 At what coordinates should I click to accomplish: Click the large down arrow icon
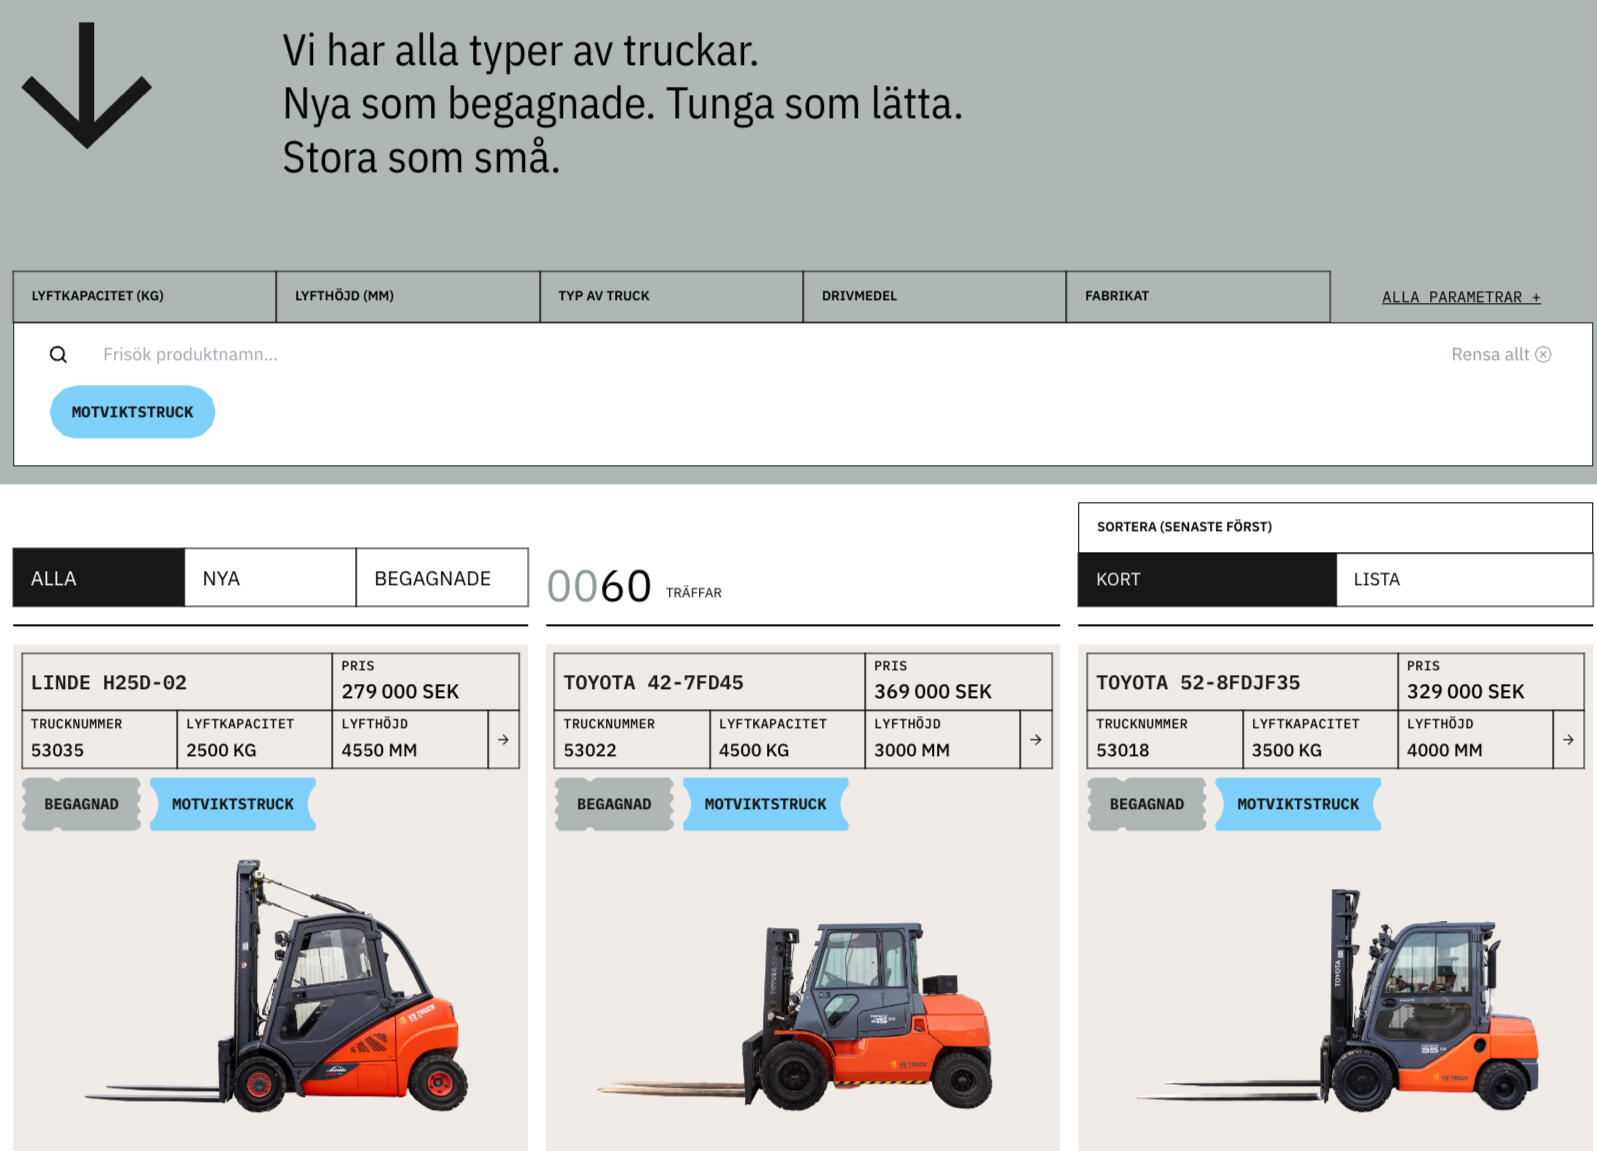(x=87, y=86)
